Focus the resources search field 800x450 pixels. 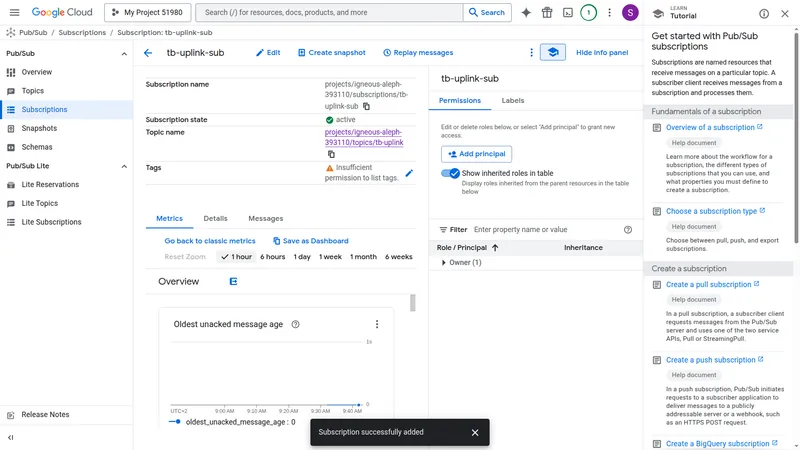[x=330, y=12]
